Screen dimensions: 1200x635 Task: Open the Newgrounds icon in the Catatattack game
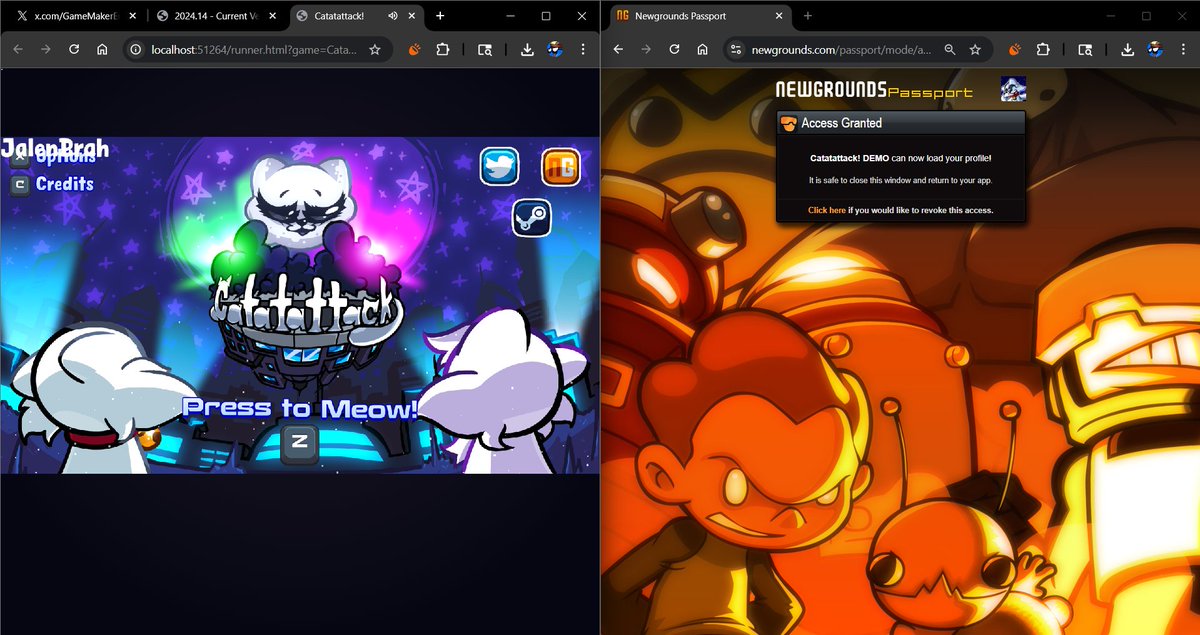pos(561,166)
